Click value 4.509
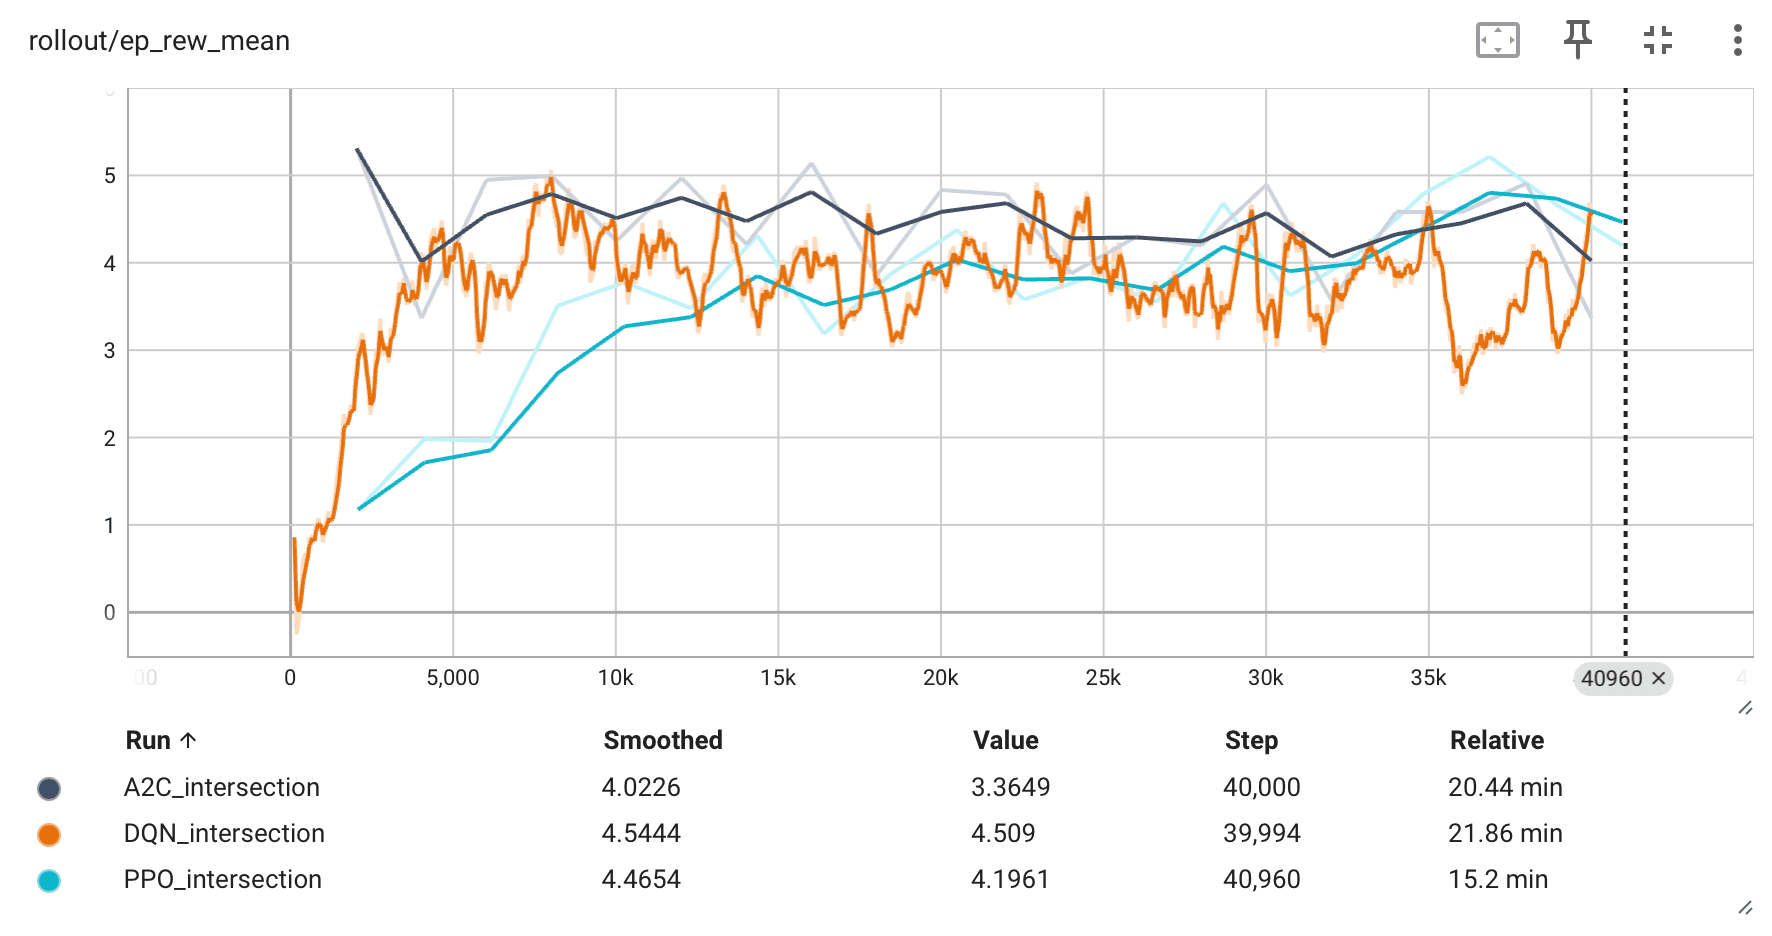 pyautogui.click(x=1003, y=833)
